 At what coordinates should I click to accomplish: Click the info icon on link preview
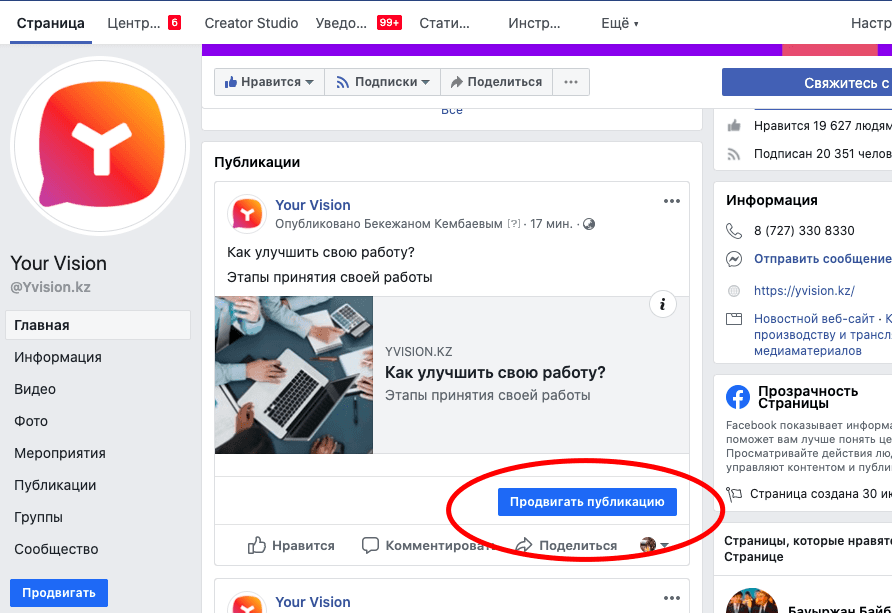pos(663,304)
